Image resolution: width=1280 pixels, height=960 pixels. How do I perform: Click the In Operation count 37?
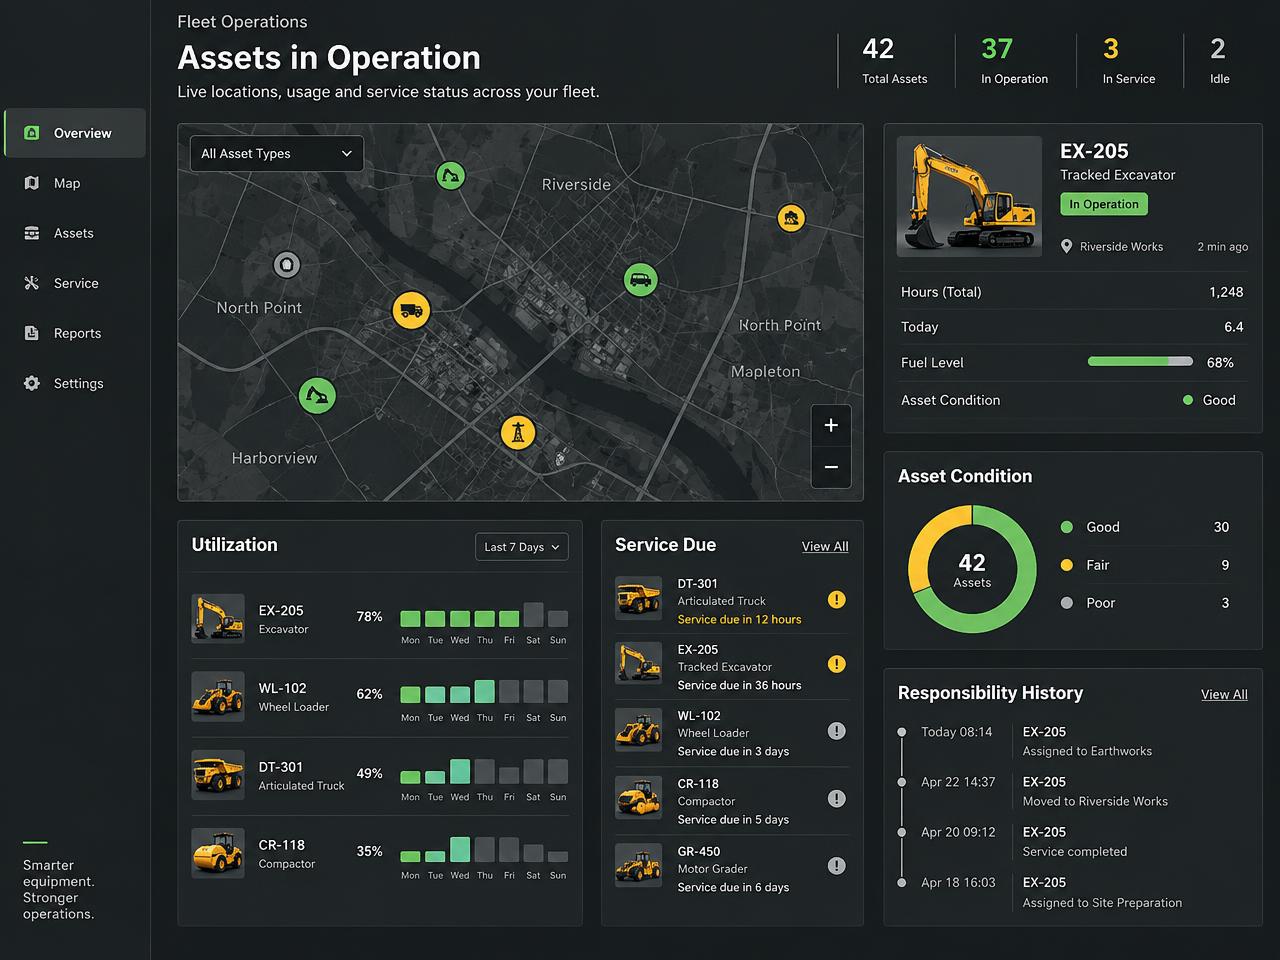[x=997, y=49]
